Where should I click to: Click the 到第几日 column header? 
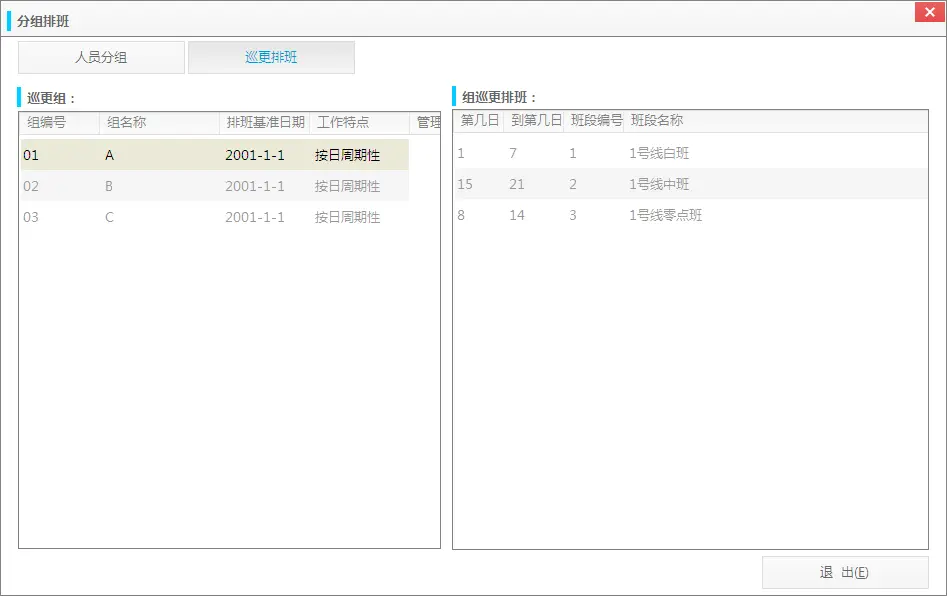535,121
